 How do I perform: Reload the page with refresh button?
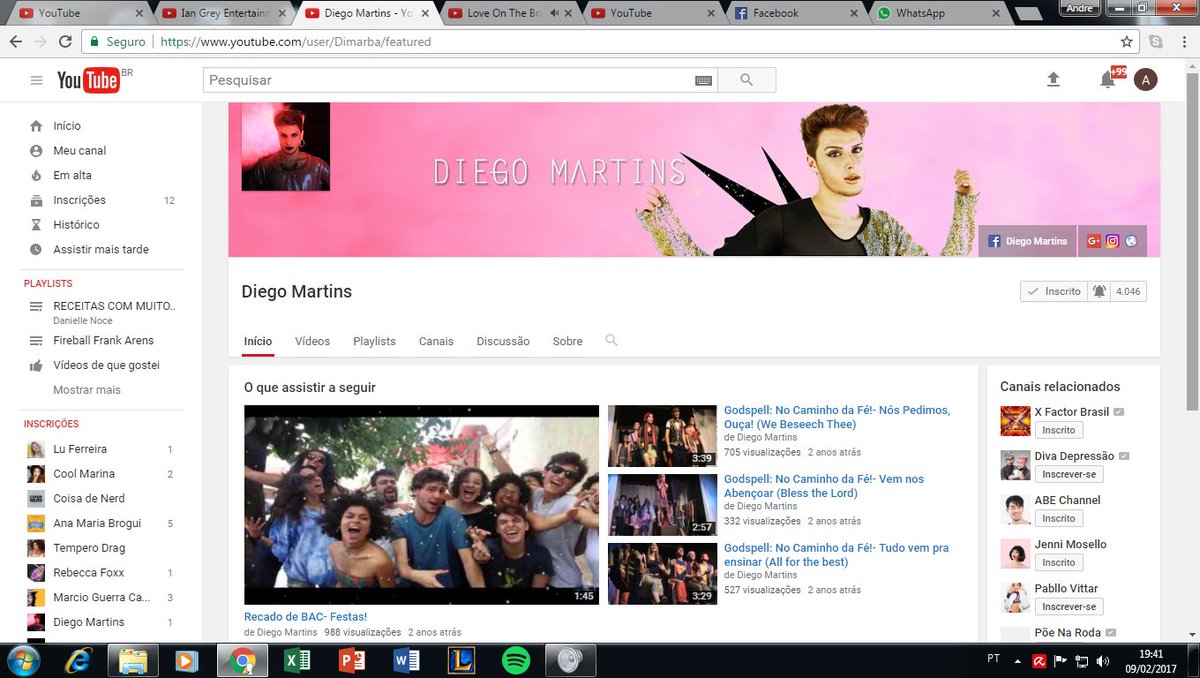point(65,42)
